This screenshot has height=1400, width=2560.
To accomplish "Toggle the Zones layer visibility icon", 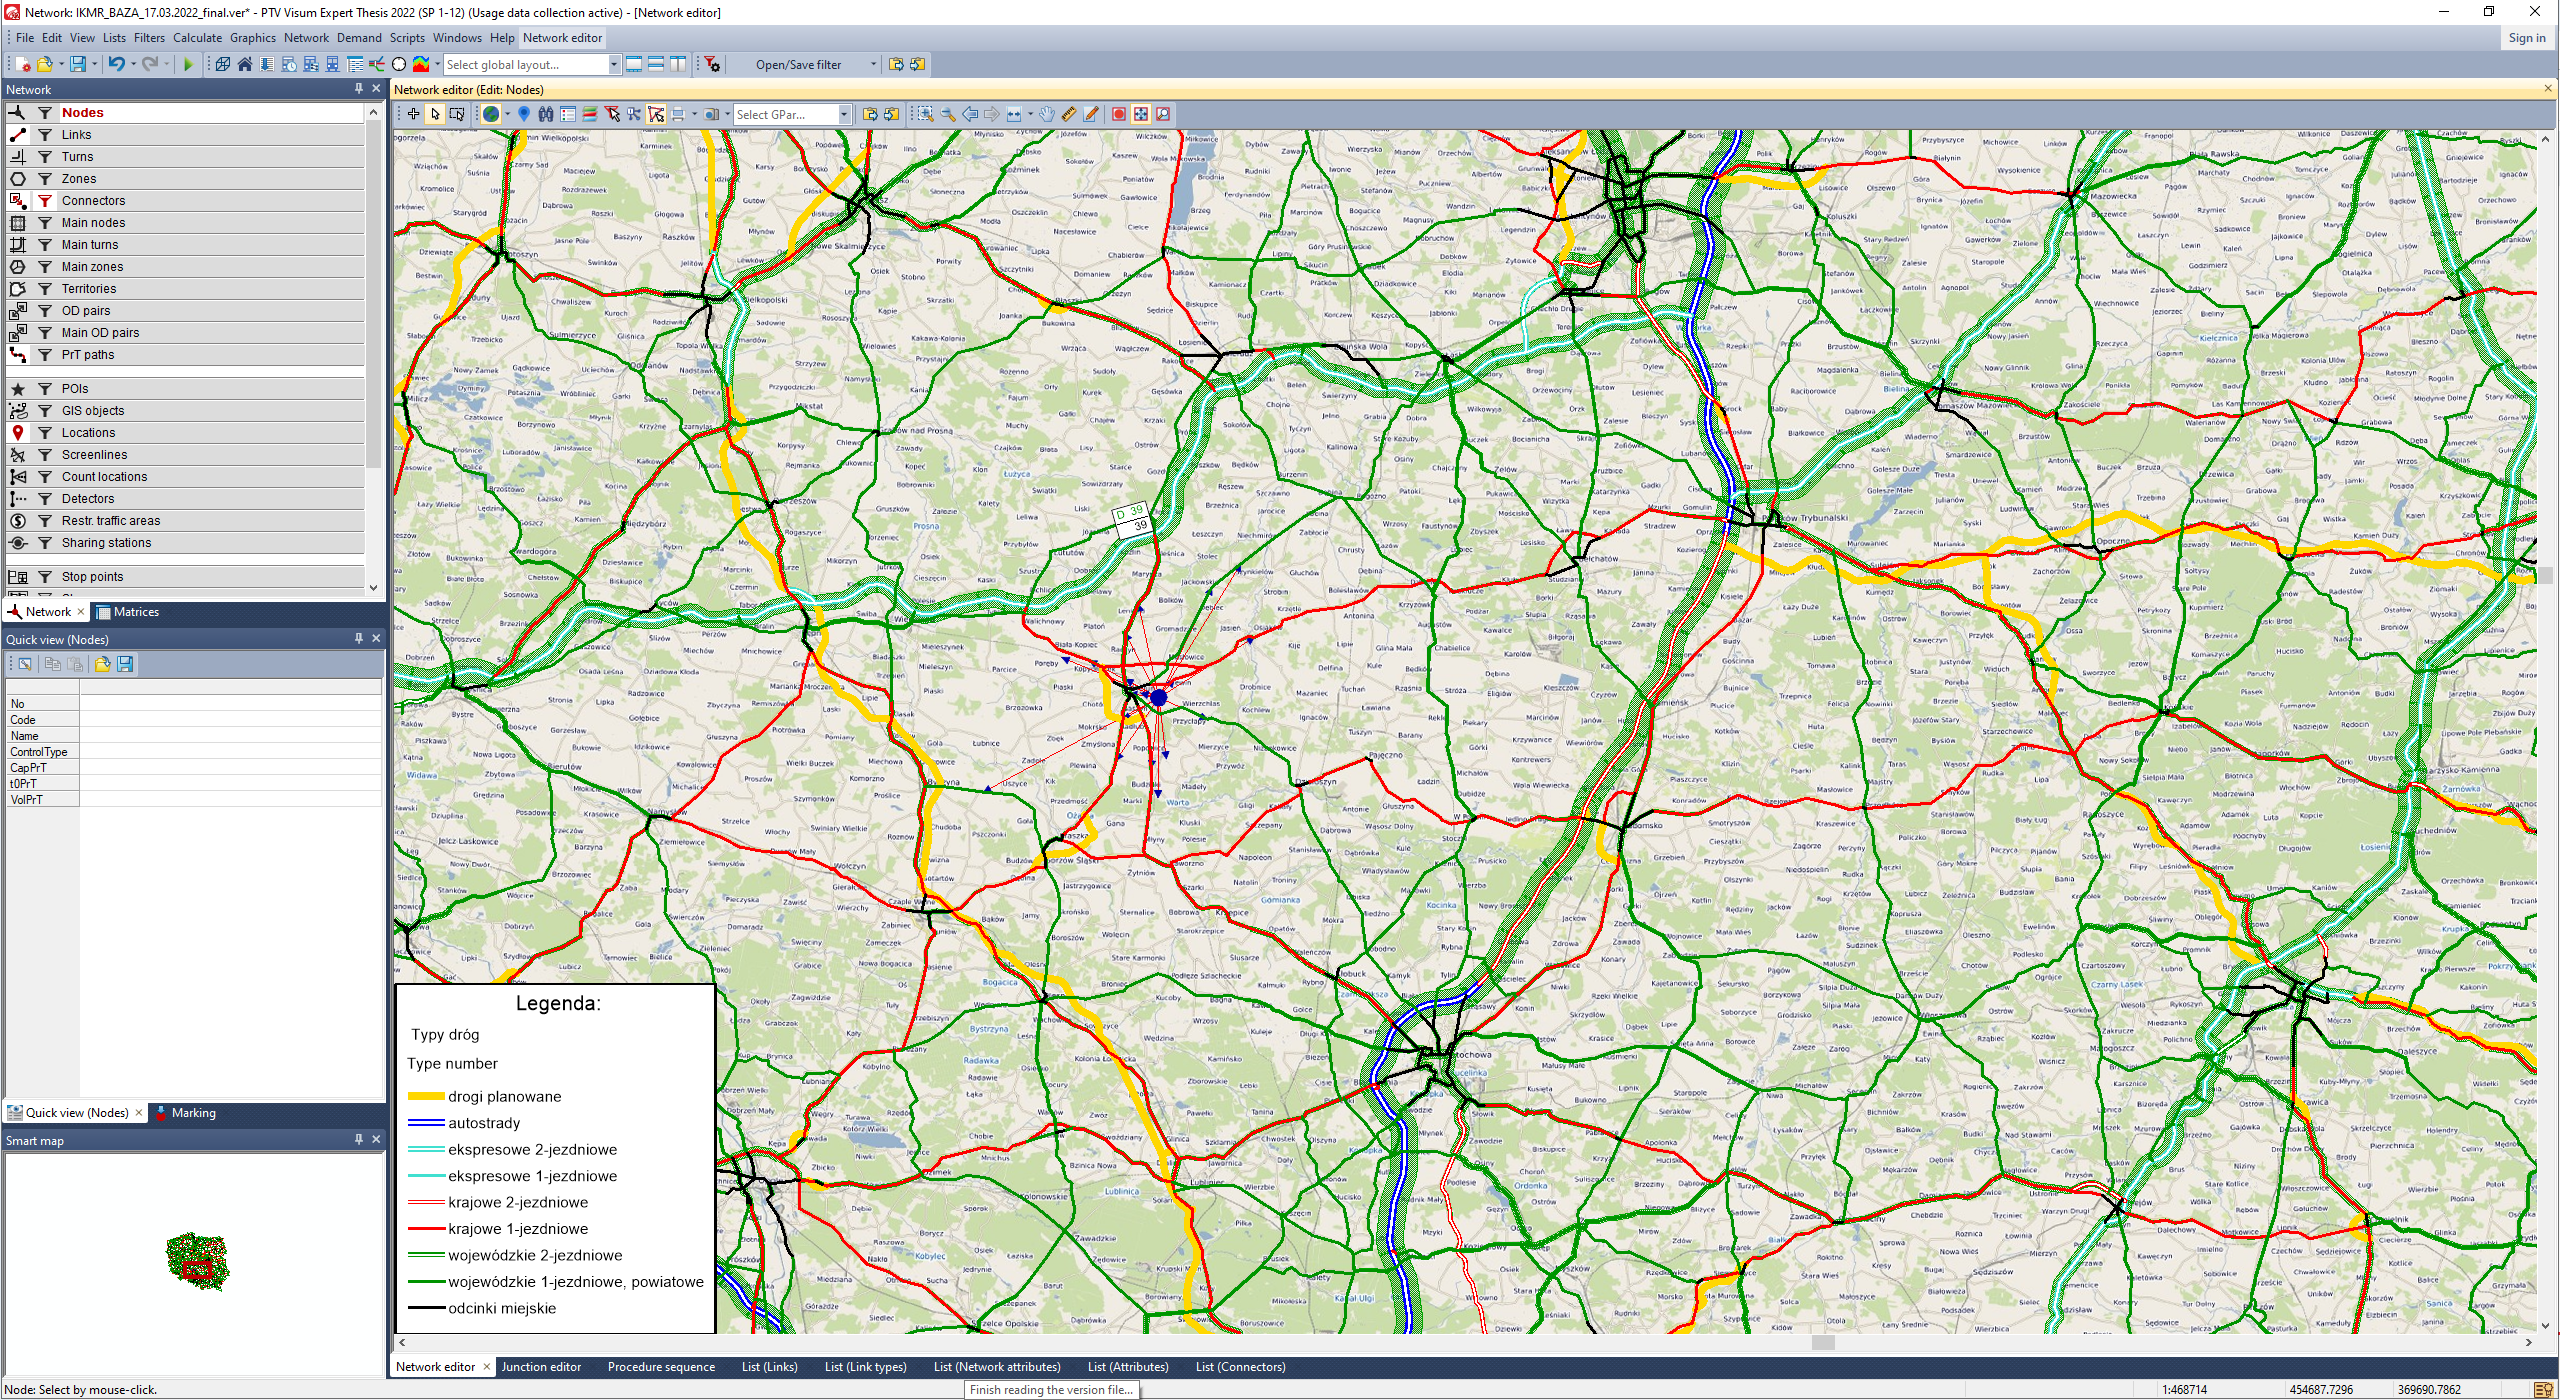I will pyautogui.click(x=18, y=179).
